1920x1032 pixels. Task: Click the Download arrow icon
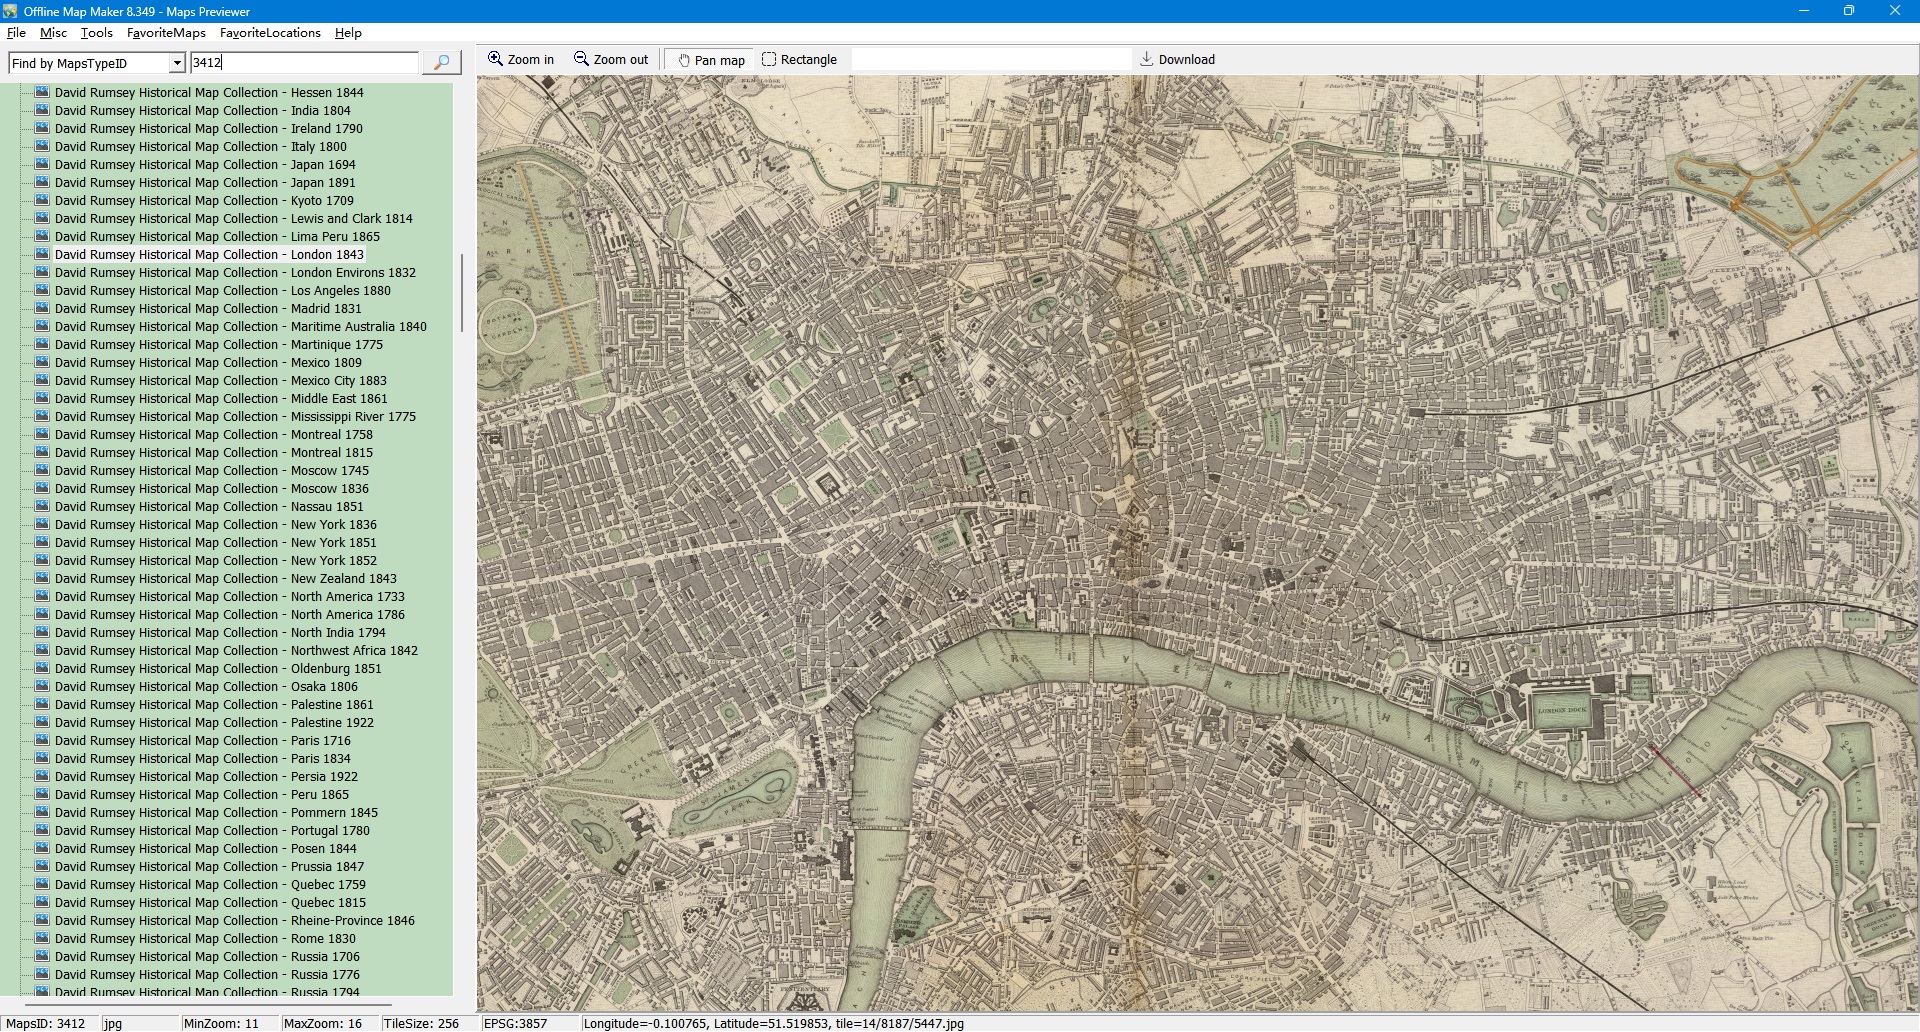pos(1147,59)
